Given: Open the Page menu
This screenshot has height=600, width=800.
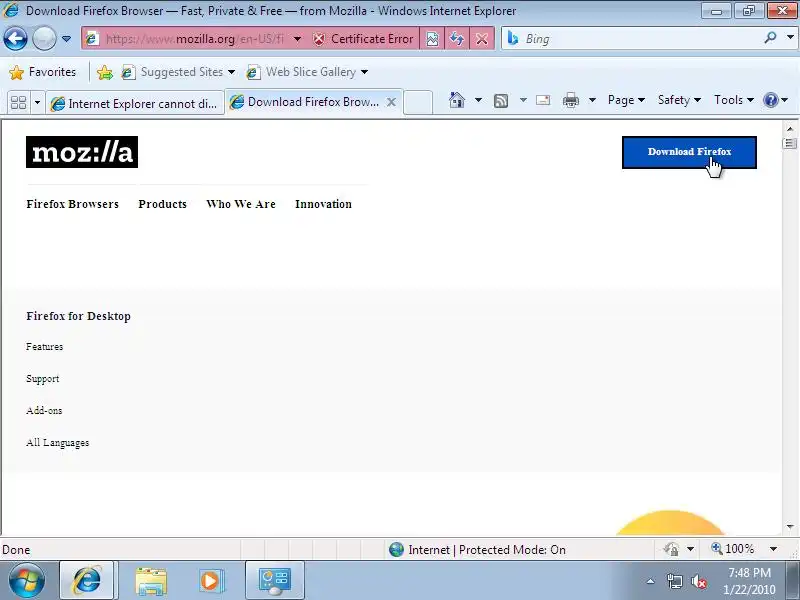Looking at the screenshot, I should pos(626,100).
